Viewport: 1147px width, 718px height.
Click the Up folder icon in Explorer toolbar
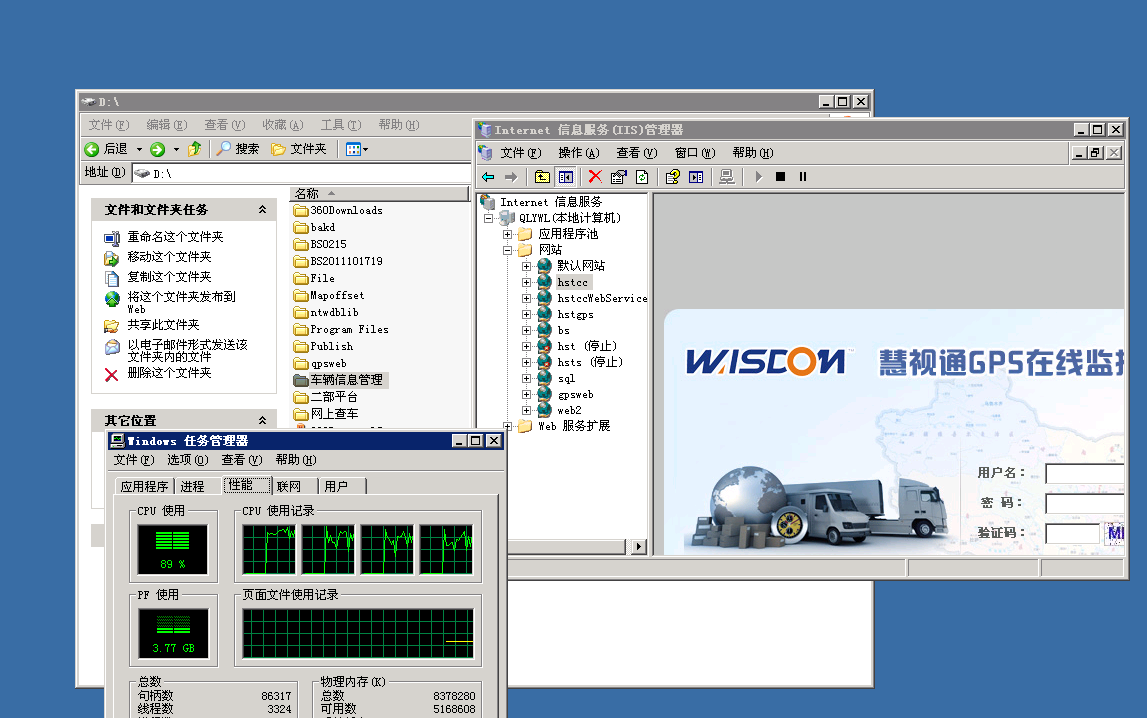tap(195, 149)
